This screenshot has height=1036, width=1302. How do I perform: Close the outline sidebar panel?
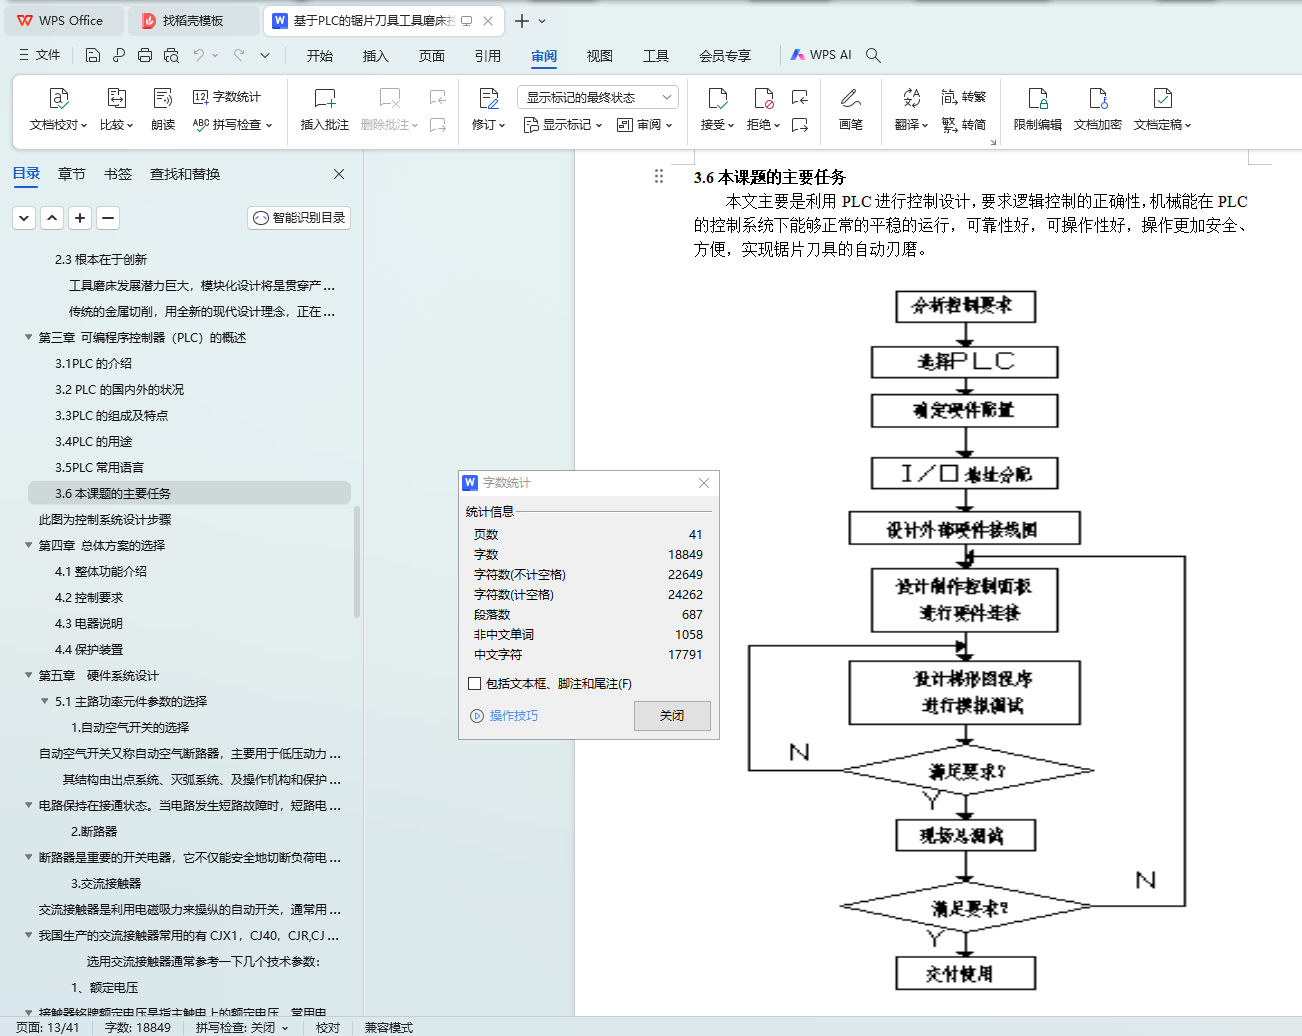[339, 174]
